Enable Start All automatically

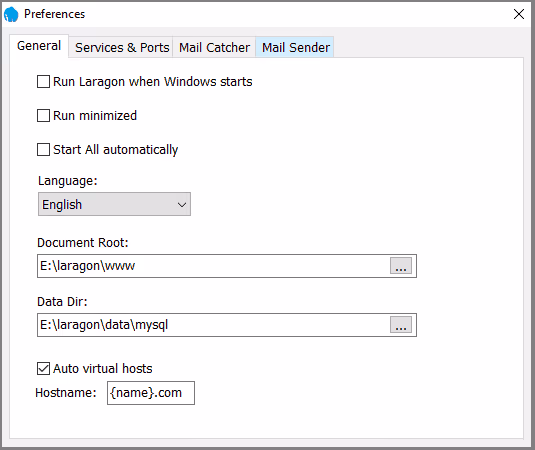click(x=43, y=149)
